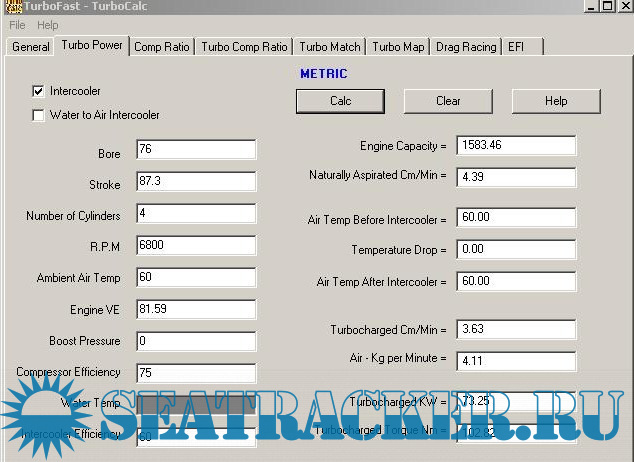Toggle the Water to Air Intercooler checkbox
Screen dimensions: 634x462
tap(39, 115)
